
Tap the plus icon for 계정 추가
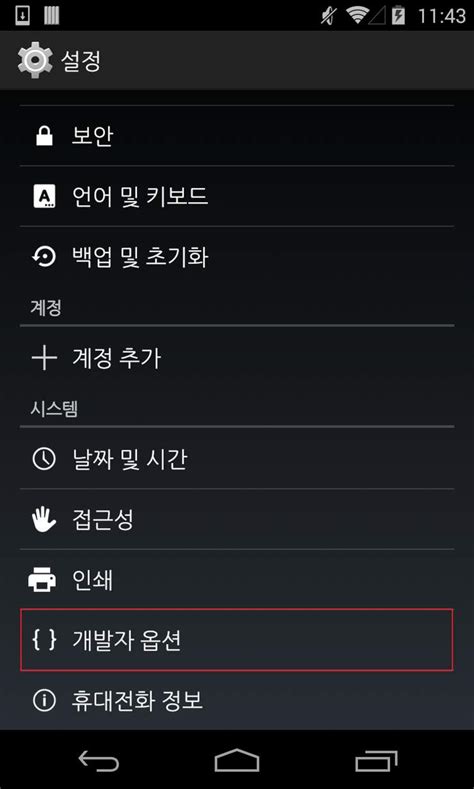(x=44, y=358)
